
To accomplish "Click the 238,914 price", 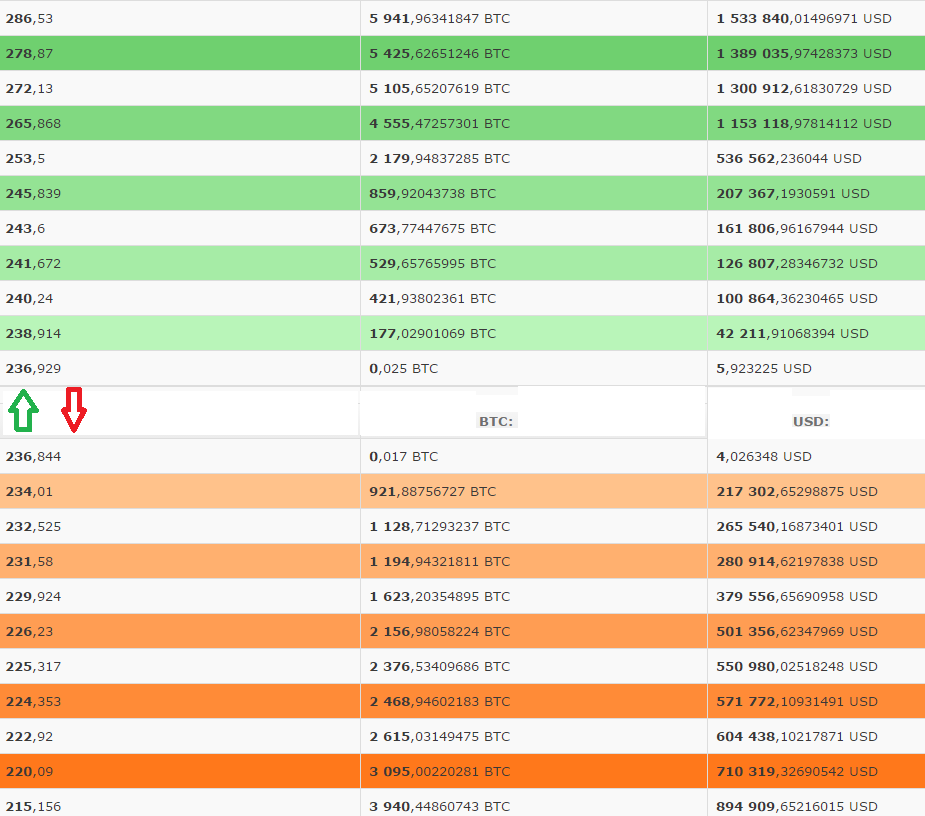I will click(x=34, y=333).
